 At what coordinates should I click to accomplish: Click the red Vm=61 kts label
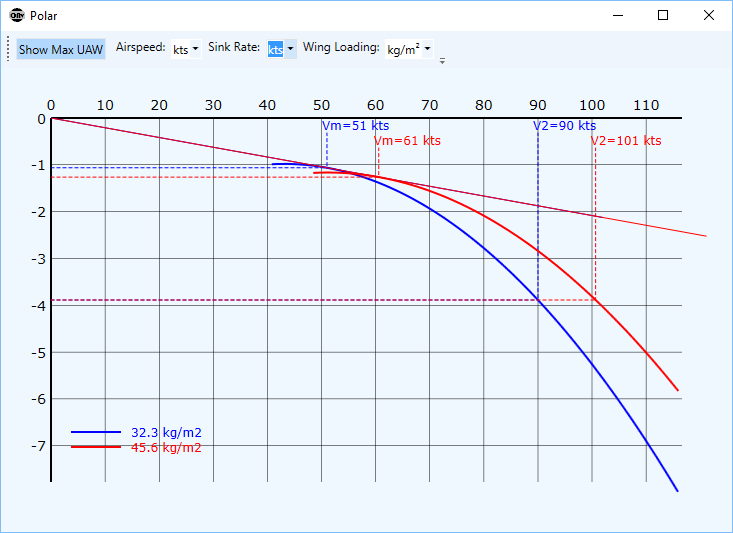[x=407, y=141]
